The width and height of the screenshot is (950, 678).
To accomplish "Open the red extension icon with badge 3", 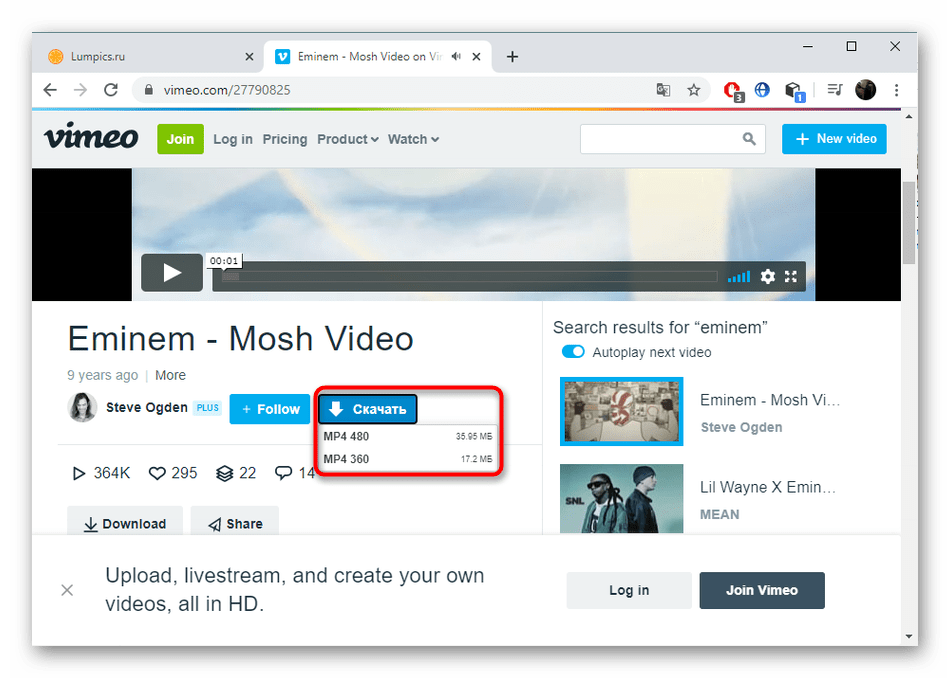I will pyautogui.click(x=733, y=91).
